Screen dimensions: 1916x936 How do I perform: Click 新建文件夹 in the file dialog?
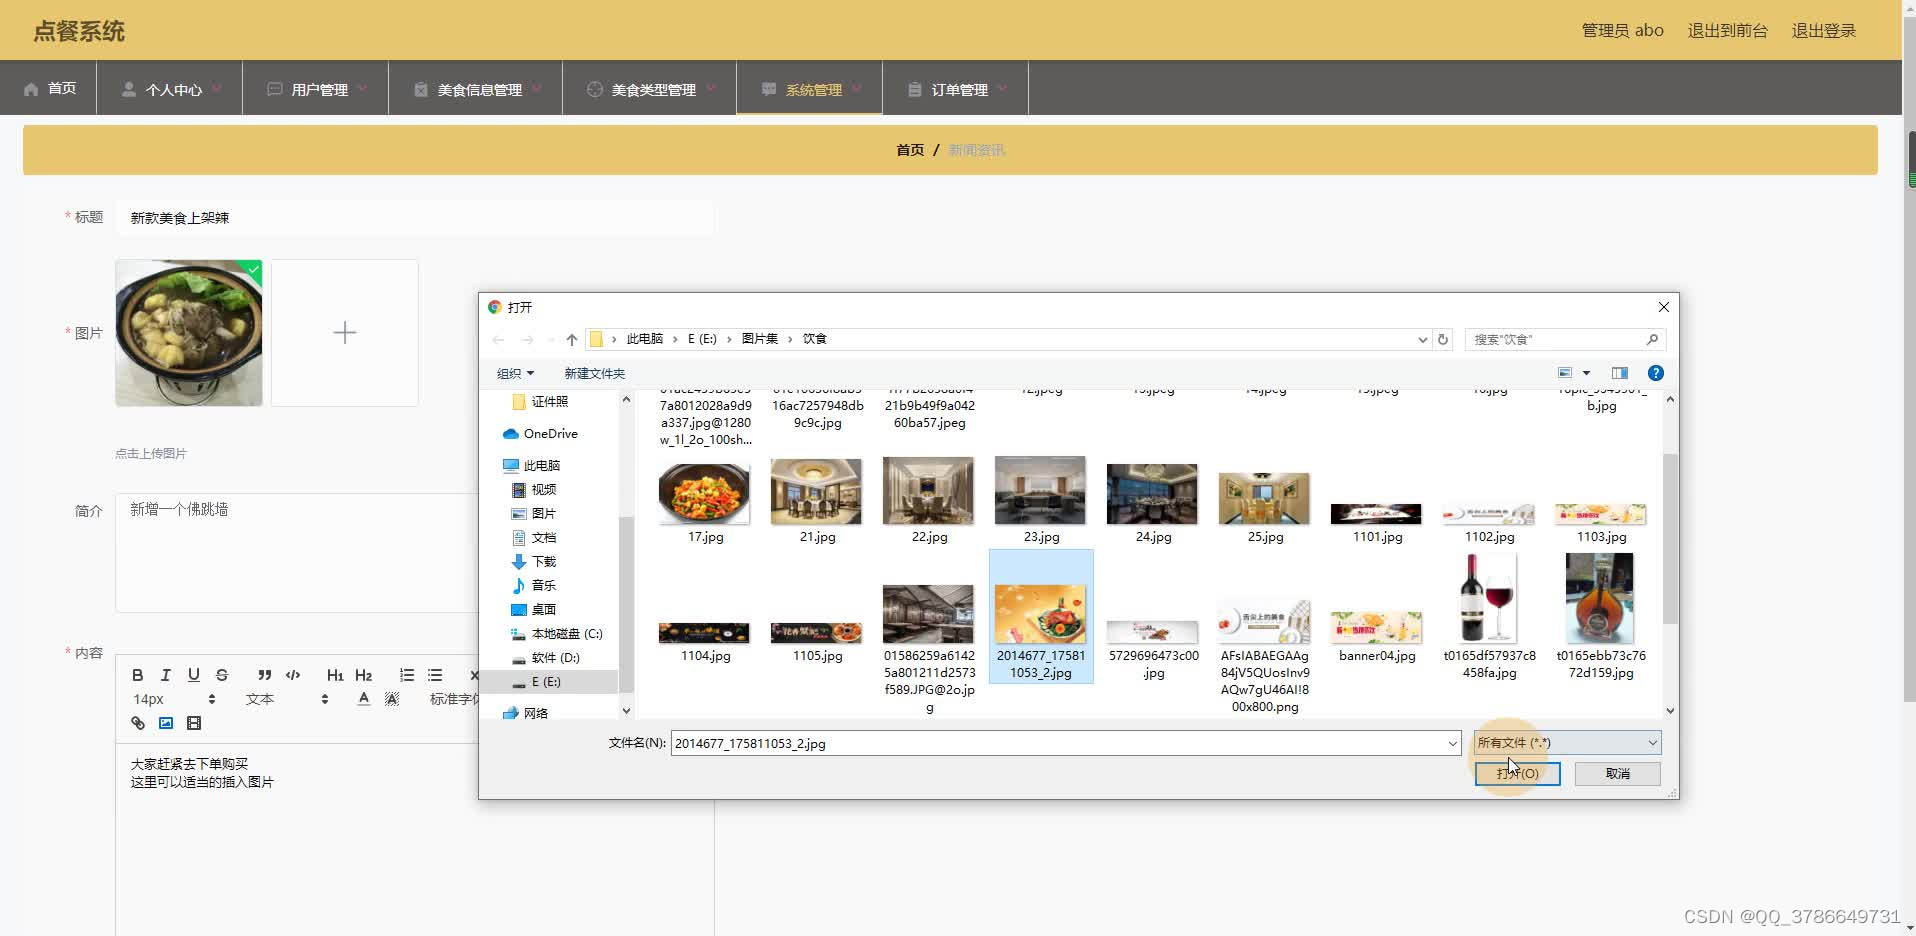pos(594,373)
